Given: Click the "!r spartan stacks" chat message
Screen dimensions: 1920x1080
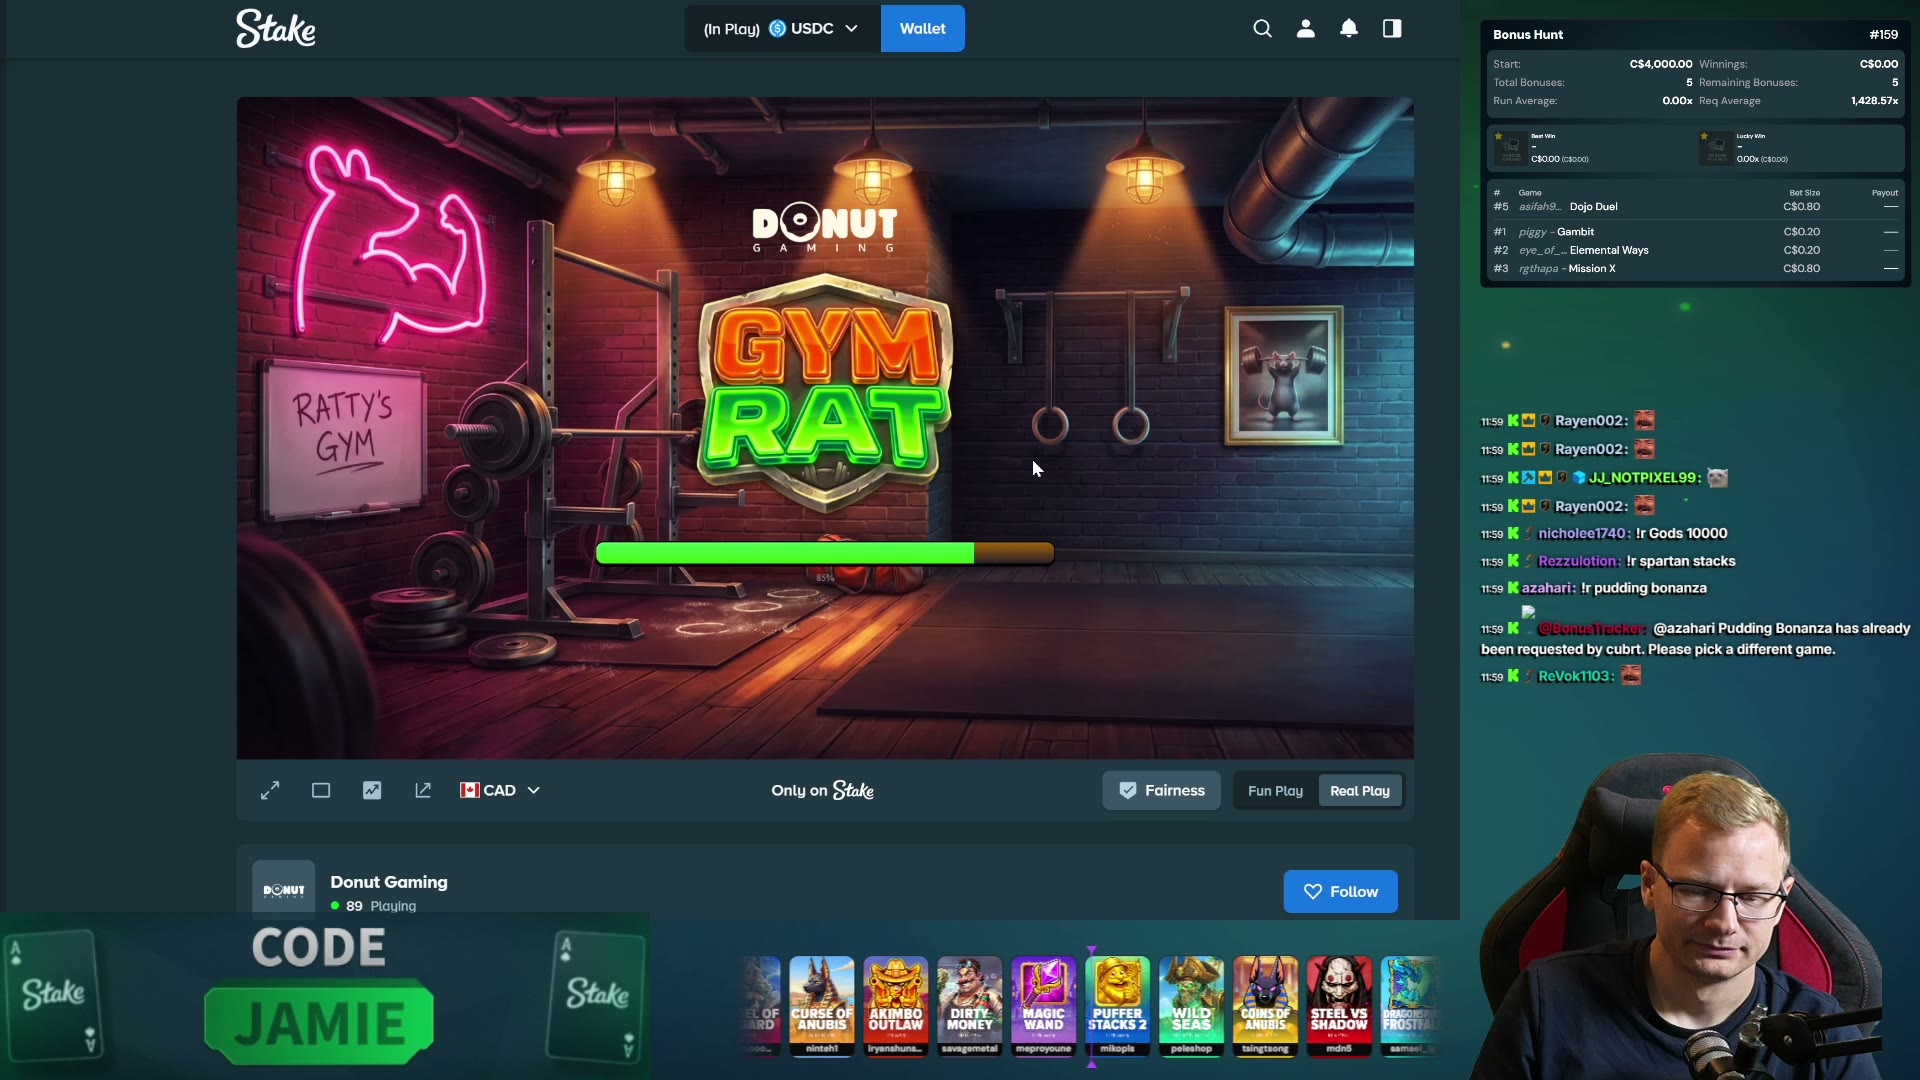Looking at the screenshot, I should point(1681,561).
